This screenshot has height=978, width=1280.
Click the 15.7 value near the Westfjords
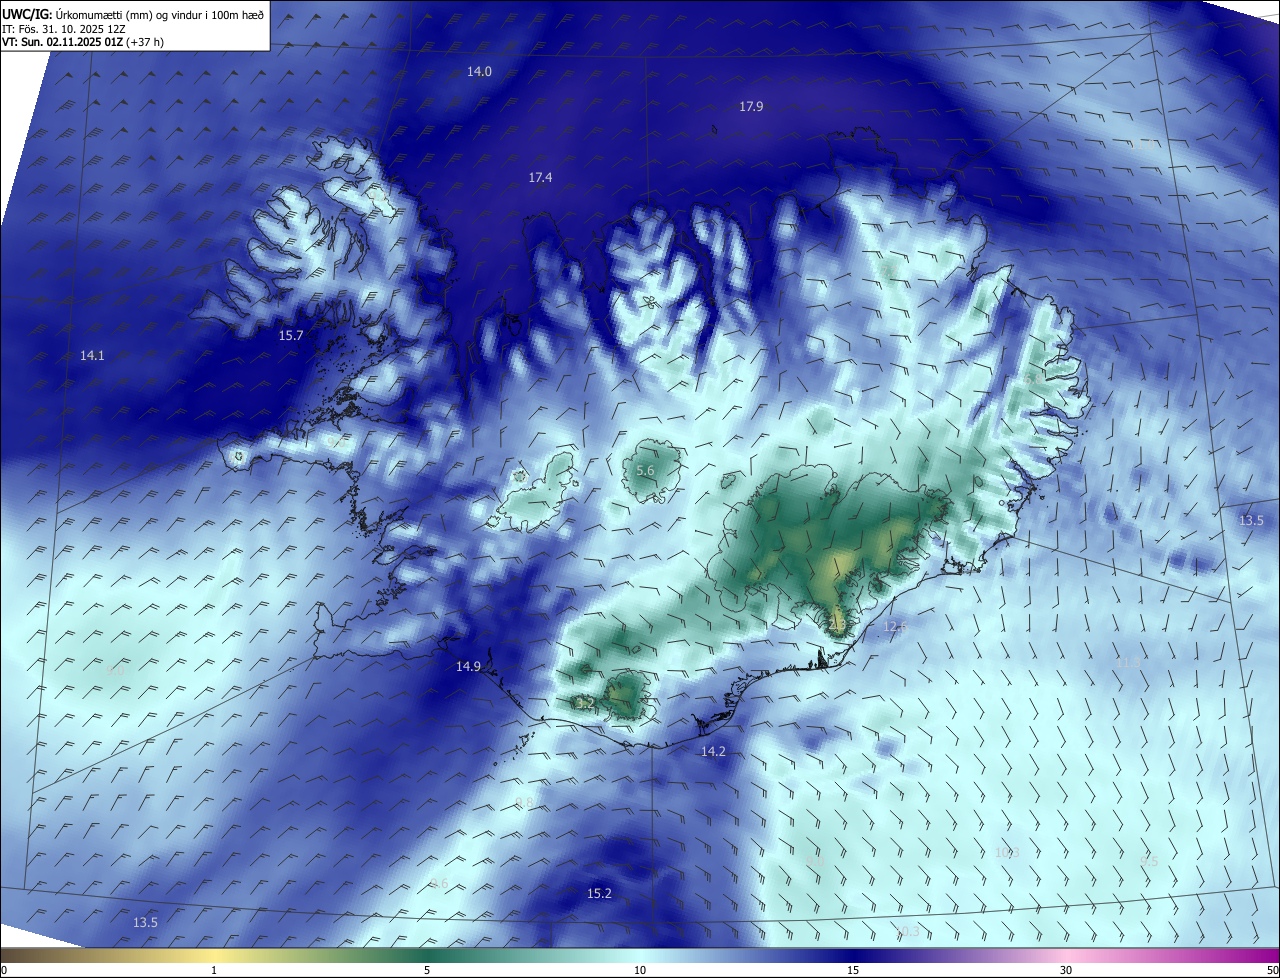pos(290,336)
